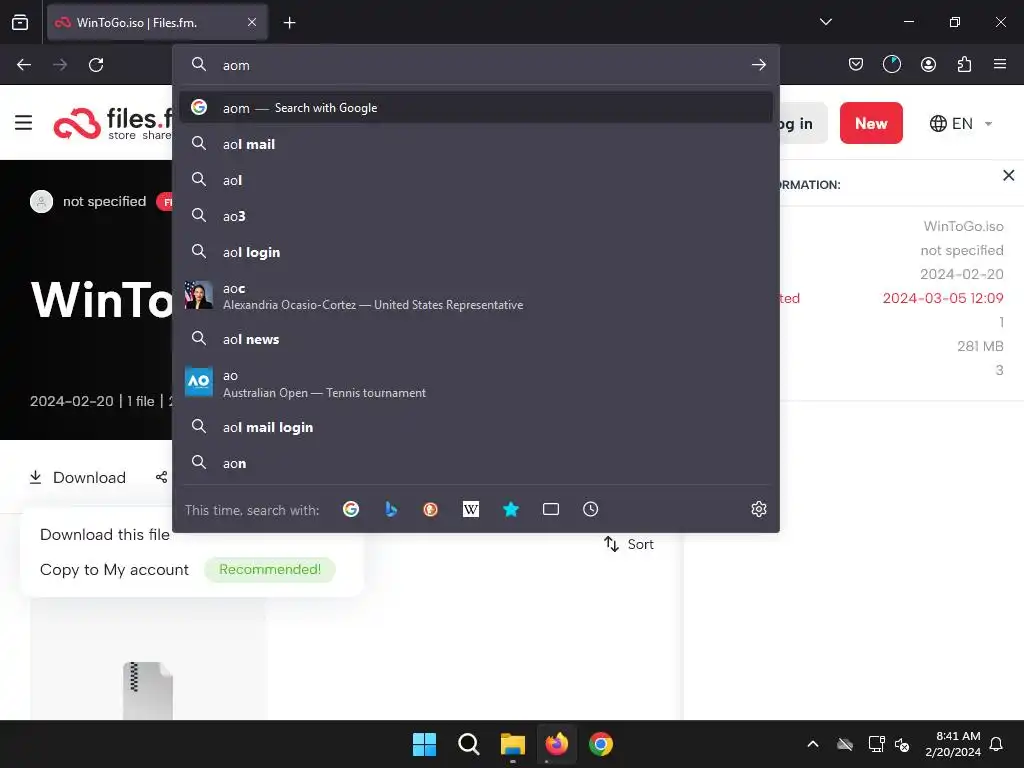The image size is (1024, 768).
Task: Launch Google Chrome from taskbar
Action: pyautogui.click(x=601, y=744)
